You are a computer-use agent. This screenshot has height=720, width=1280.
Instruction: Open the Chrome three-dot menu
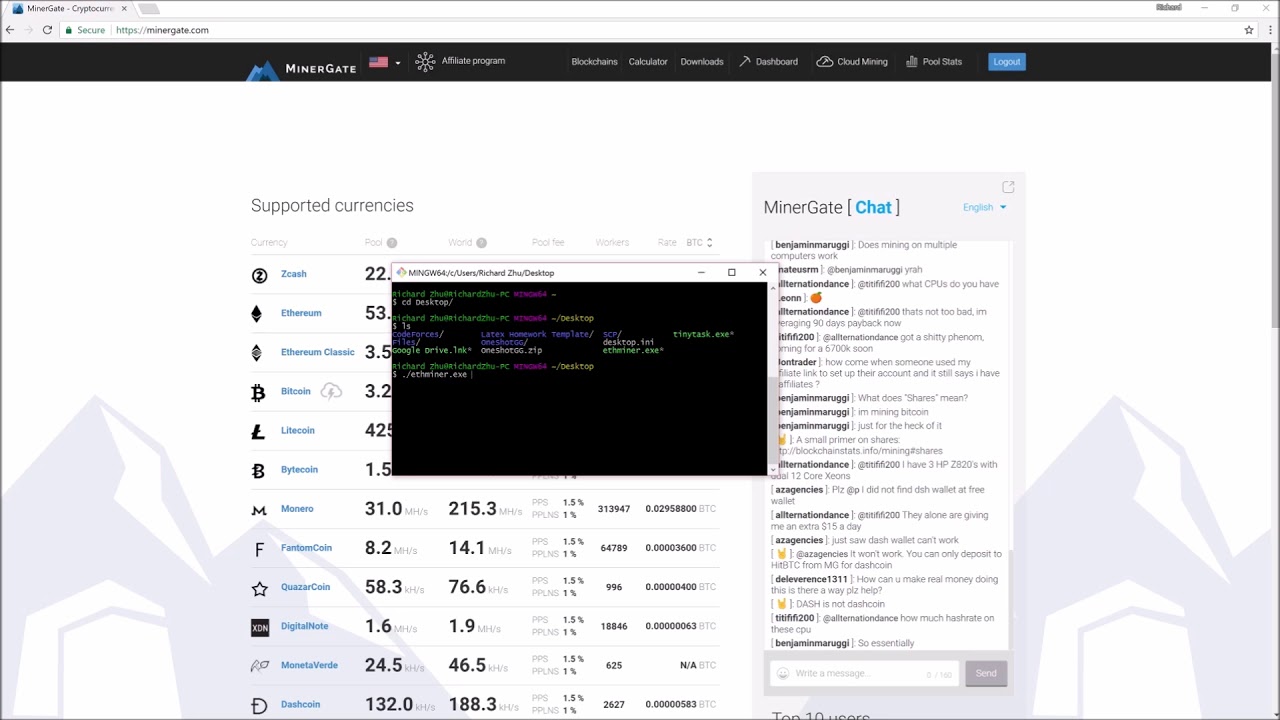coord(1269,30)
